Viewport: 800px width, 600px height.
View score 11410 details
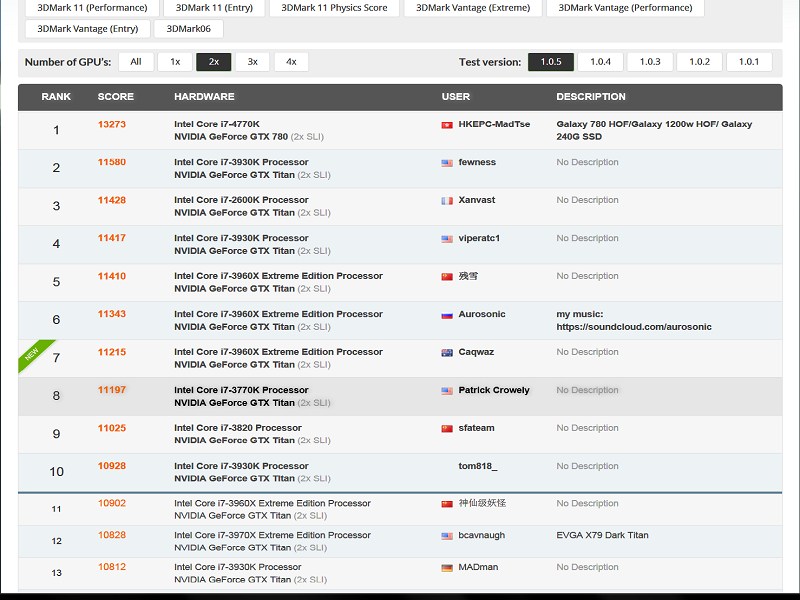112,276
